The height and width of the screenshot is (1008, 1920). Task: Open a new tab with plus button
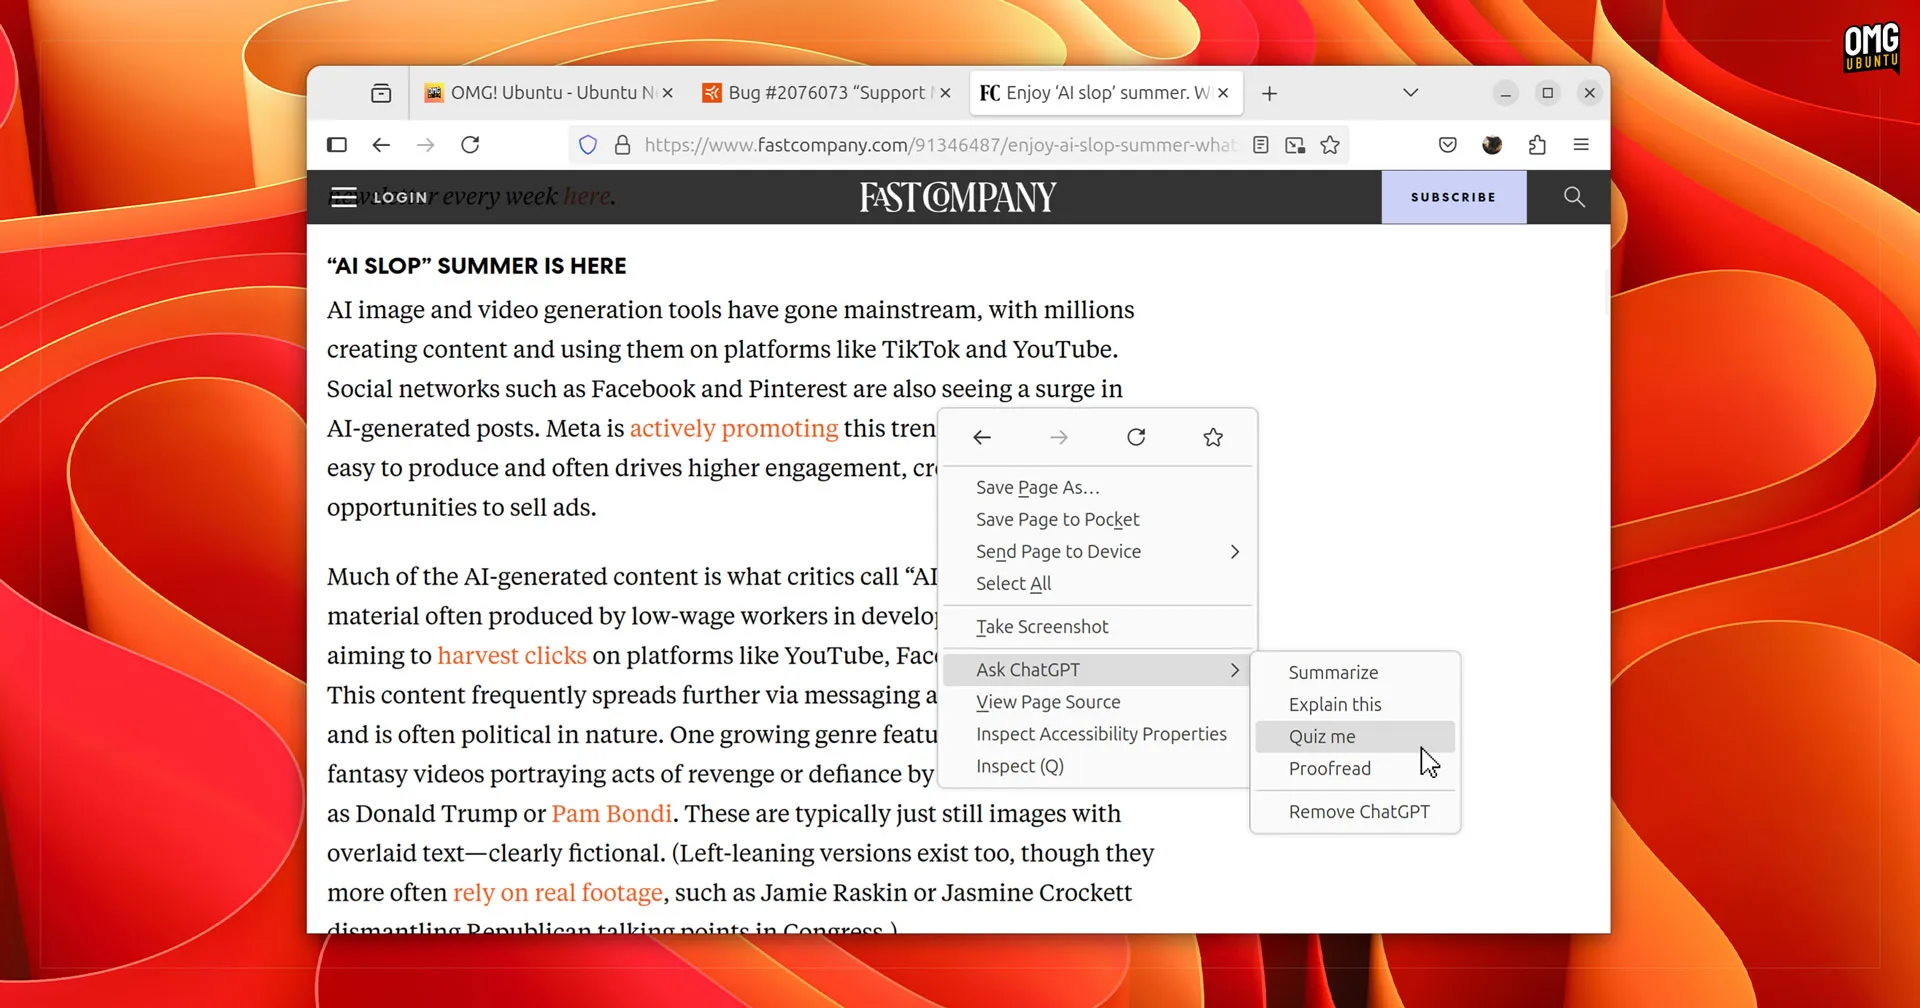pos(1269,93)
